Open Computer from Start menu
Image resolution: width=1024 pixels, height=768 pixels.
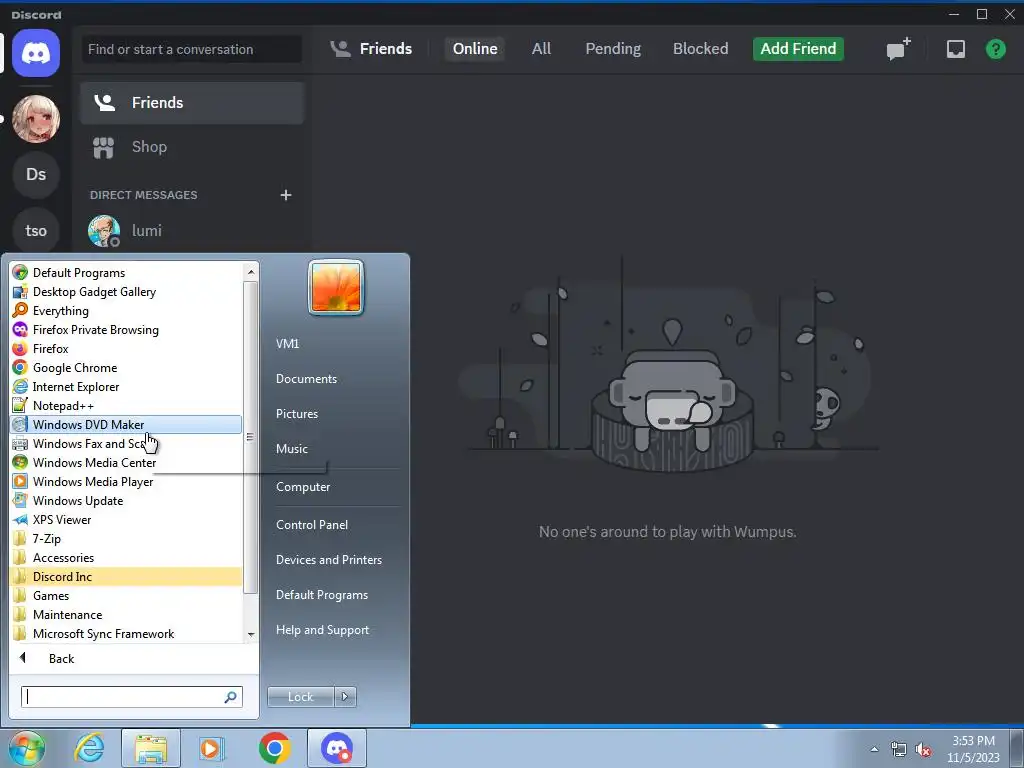pos(303,487)
